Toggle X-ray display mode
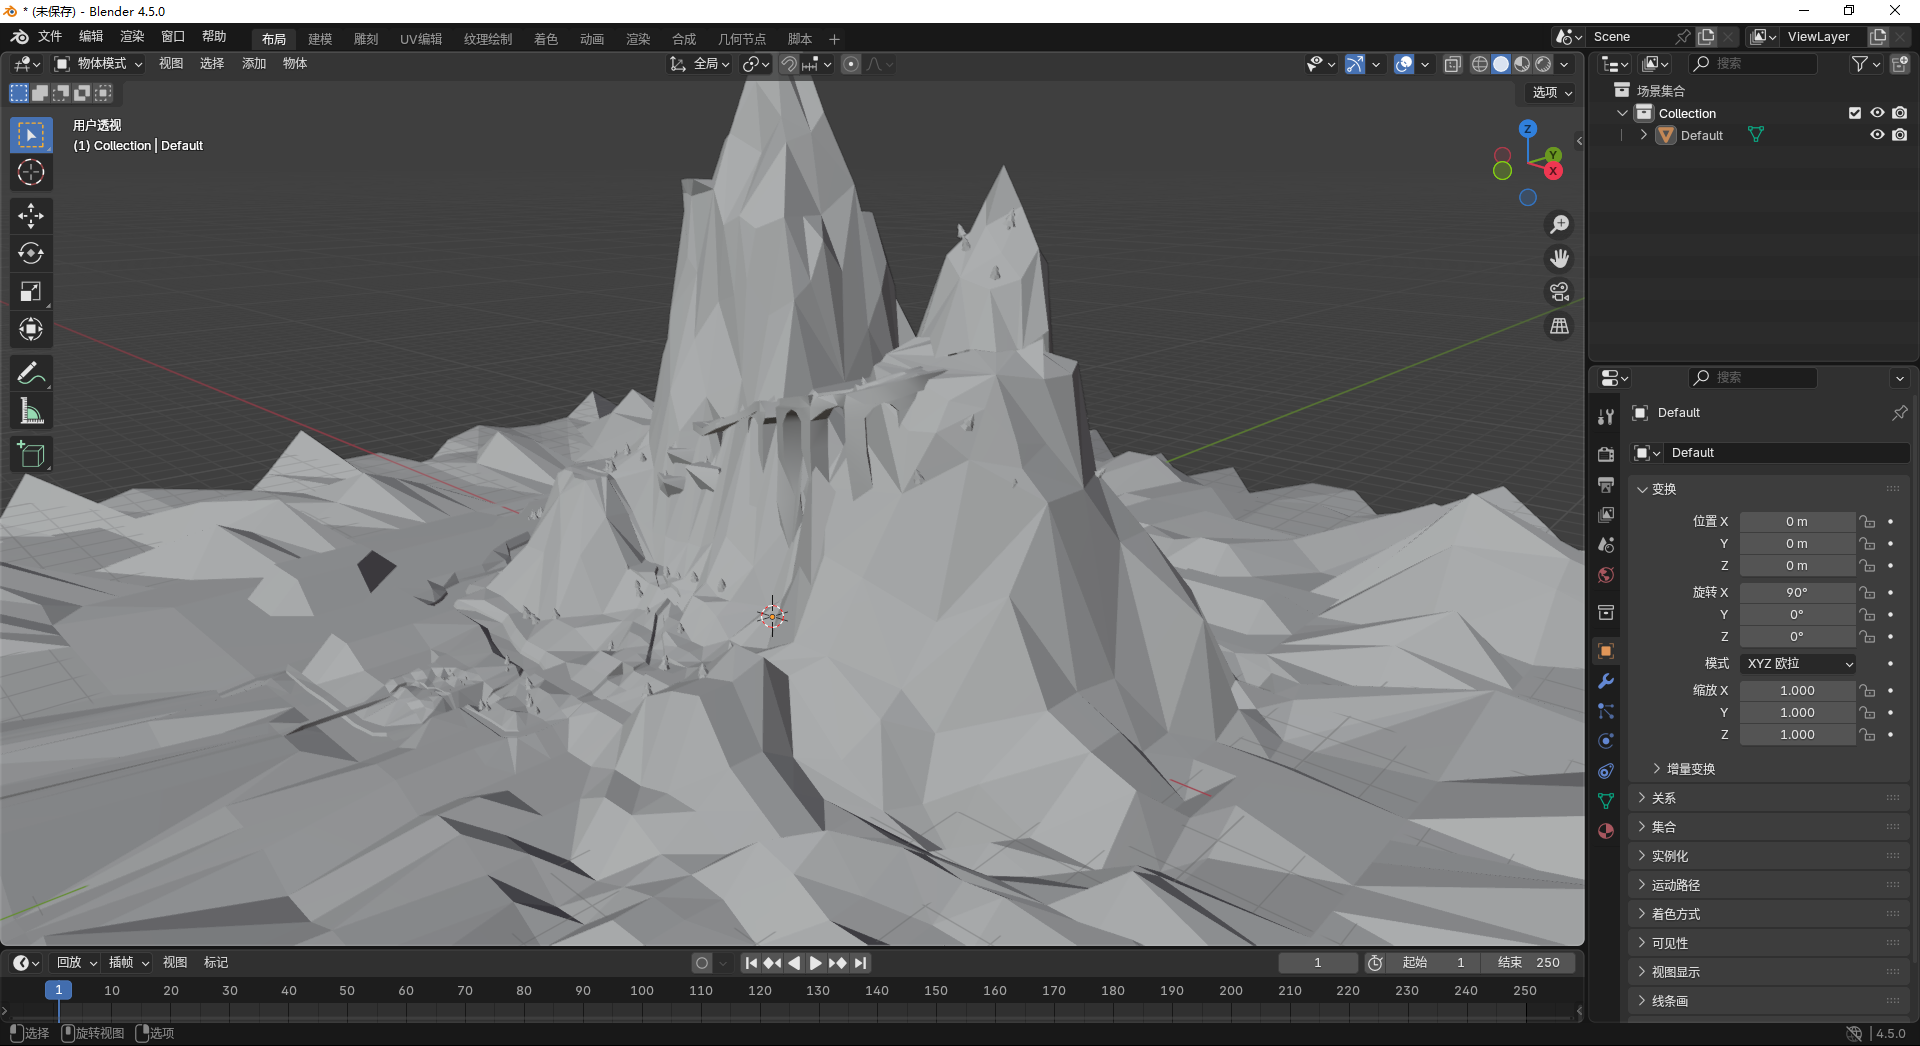Image resolution: width=1920 pixels, height=1046 pixels. (1453, 64)
